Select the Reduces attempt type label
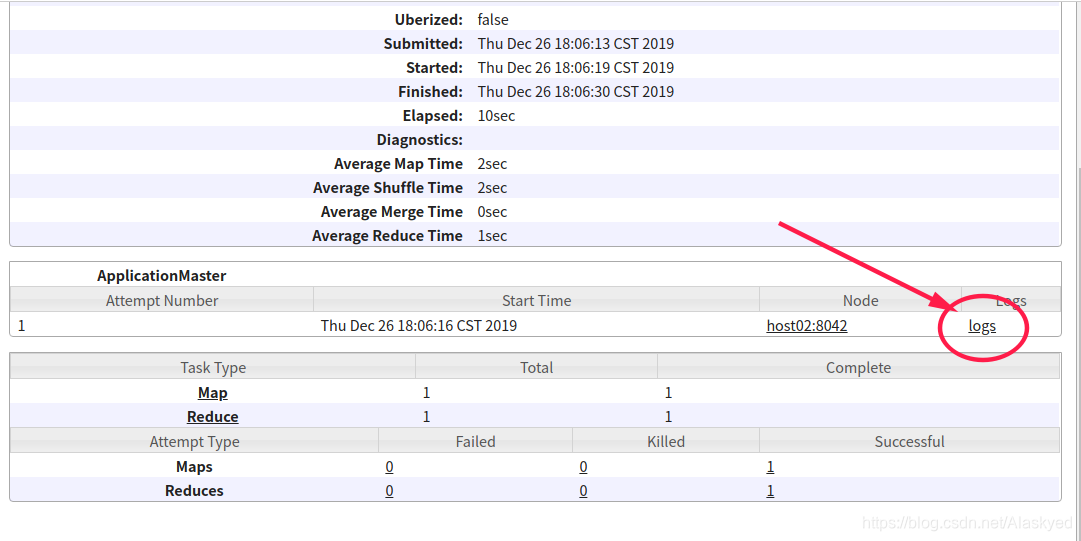This screenshot has width=1081, height=541. (194, 491)
